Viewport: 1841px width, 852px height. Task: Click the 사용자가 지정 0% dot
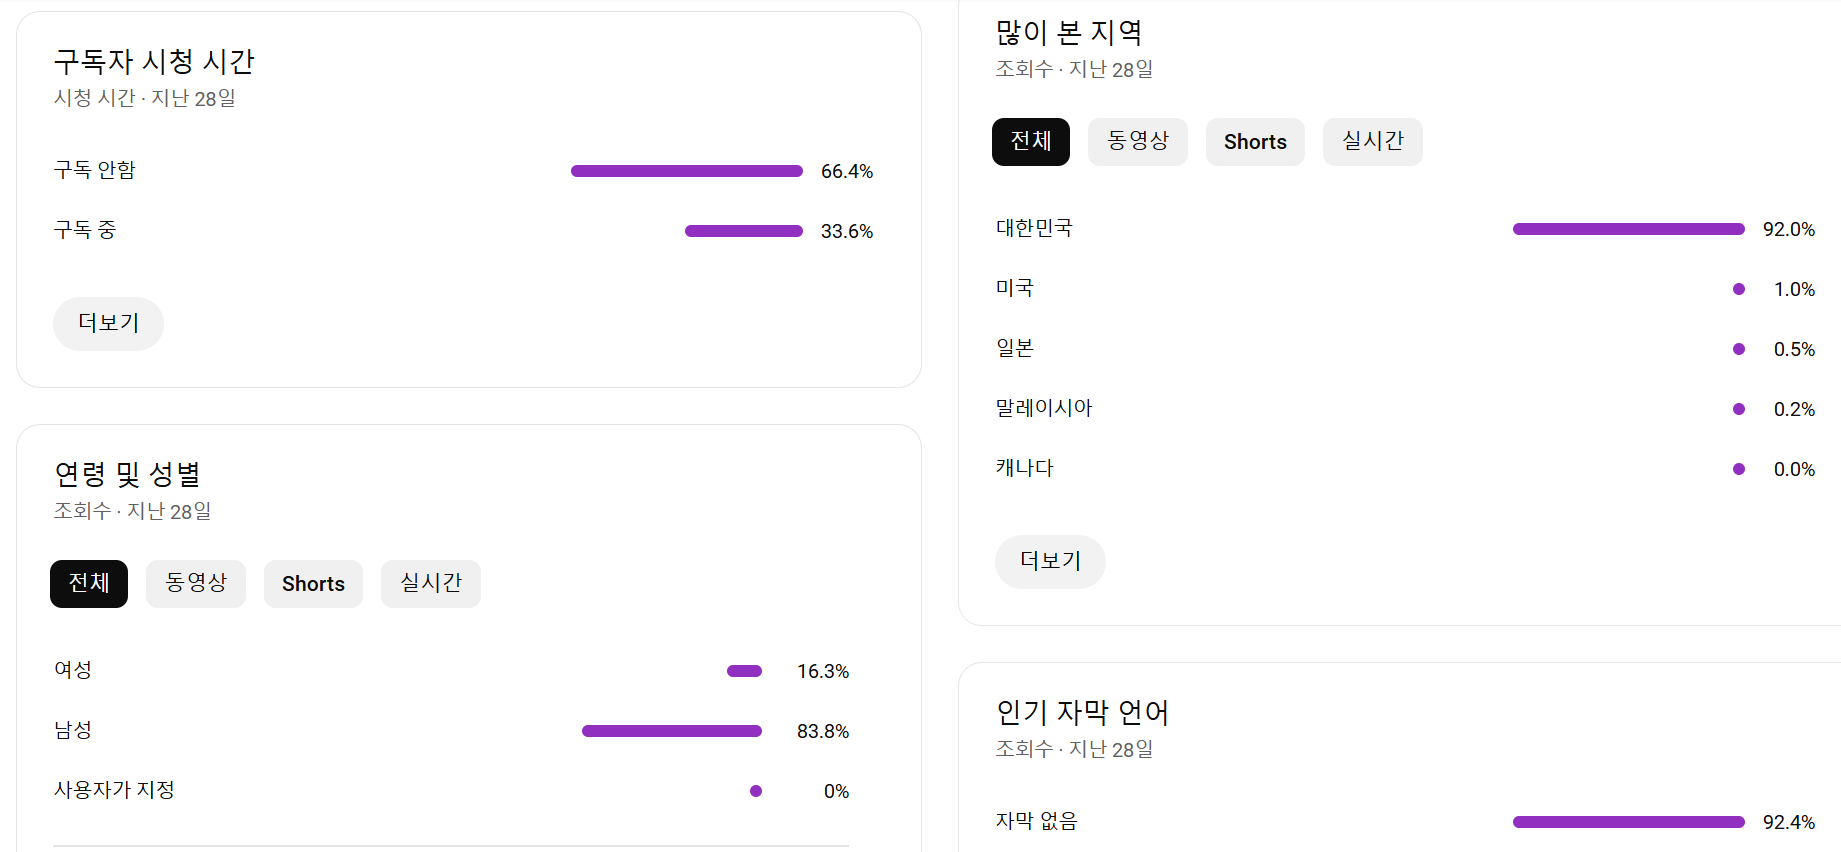click(x=756, y=791)
